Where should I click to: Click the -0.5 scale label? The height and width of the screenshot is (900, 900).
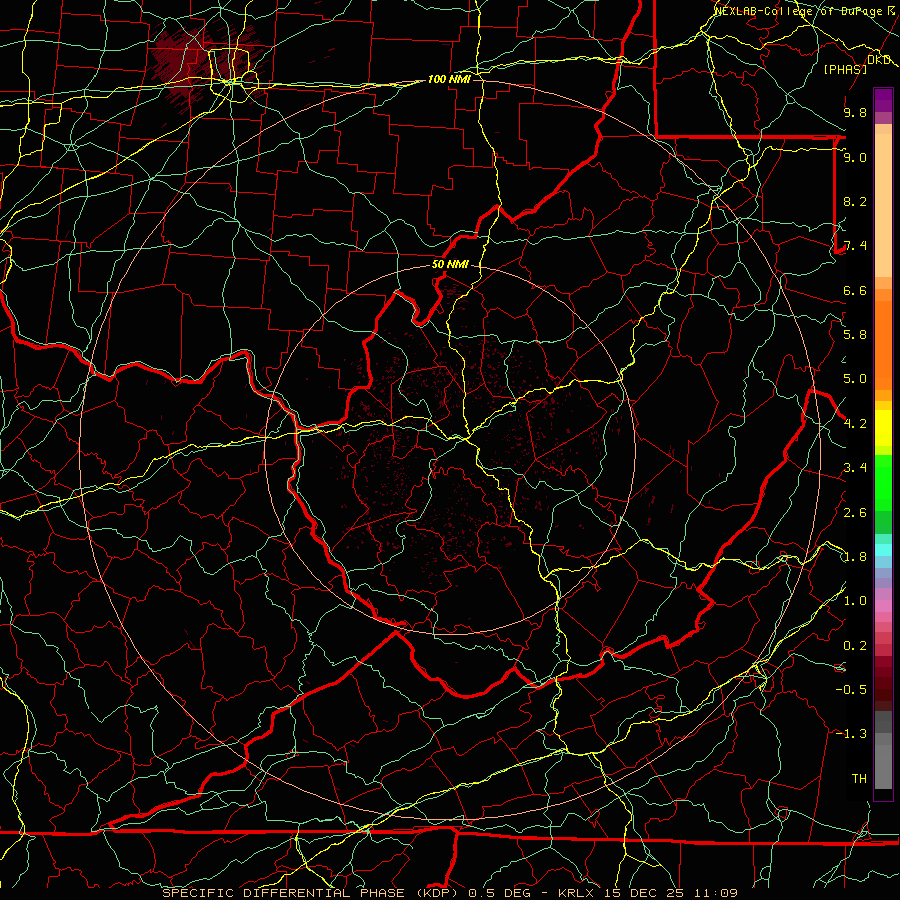[x=851, y=690]
